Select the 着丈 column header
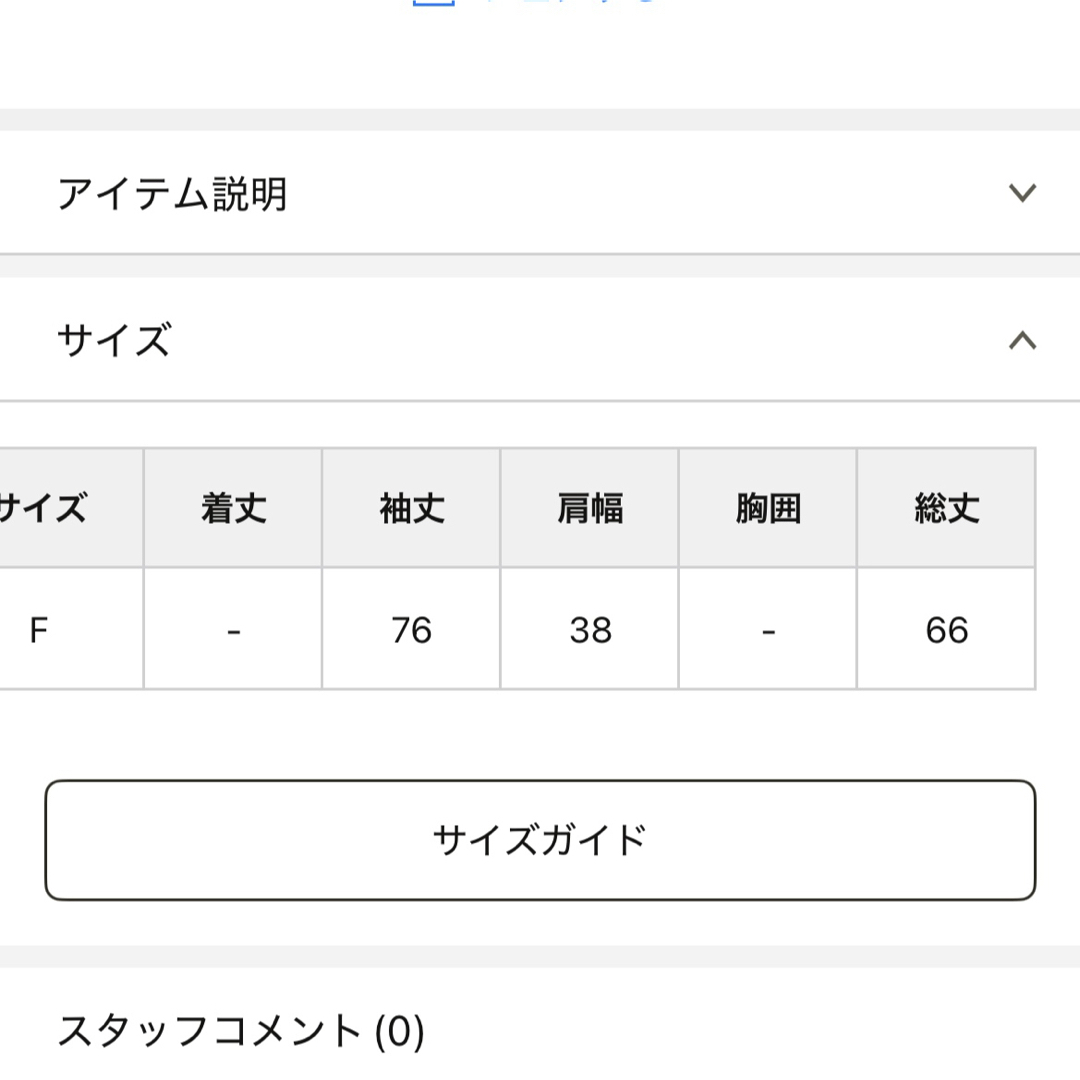Viewport: 1080px width, 1080px height. point(233,508)
